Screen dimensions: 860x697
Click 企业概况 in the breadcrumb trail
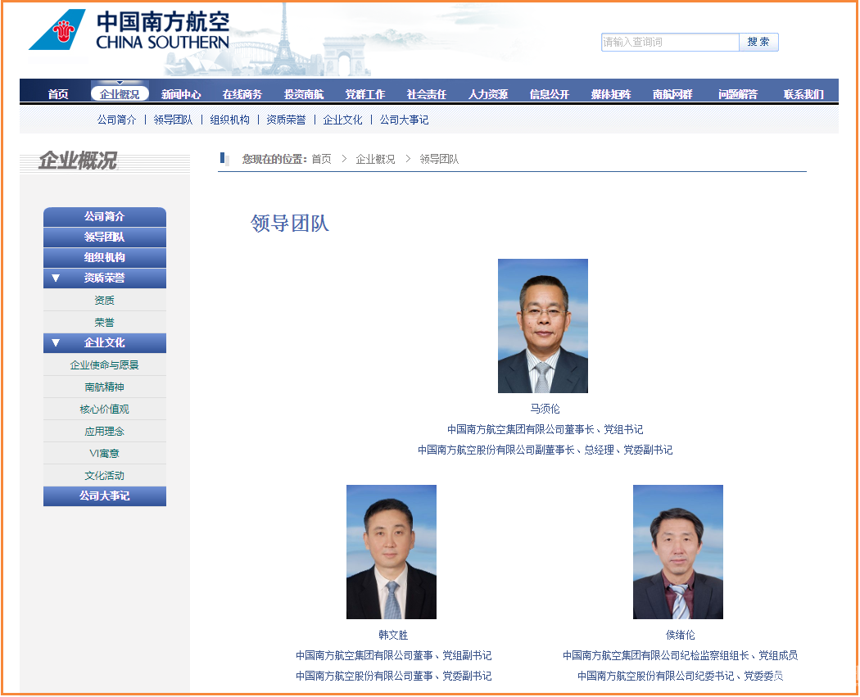375,159
